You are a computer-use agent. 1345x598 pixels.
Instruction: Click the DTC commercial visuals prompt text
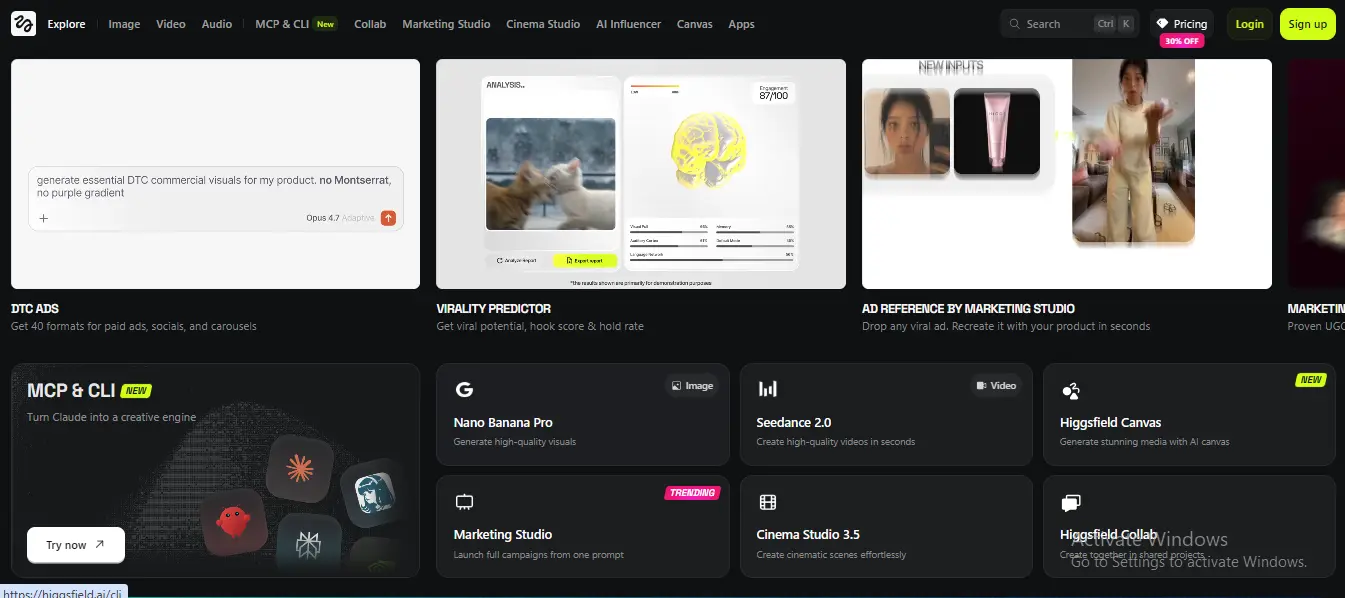(x=215, y=186)
